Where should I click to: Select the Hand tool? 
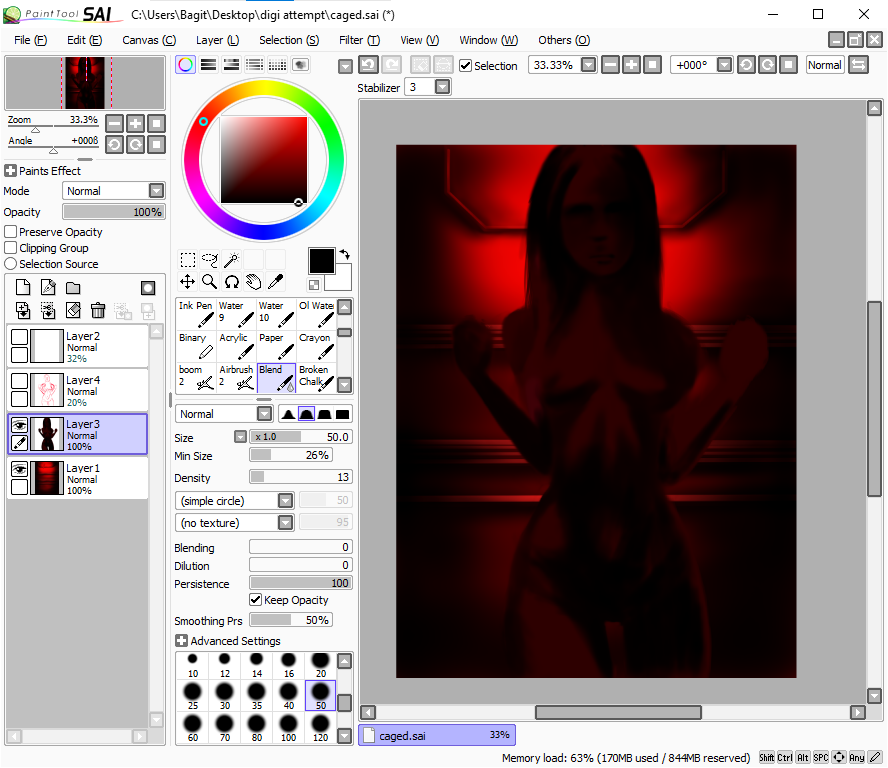point(254,281)
